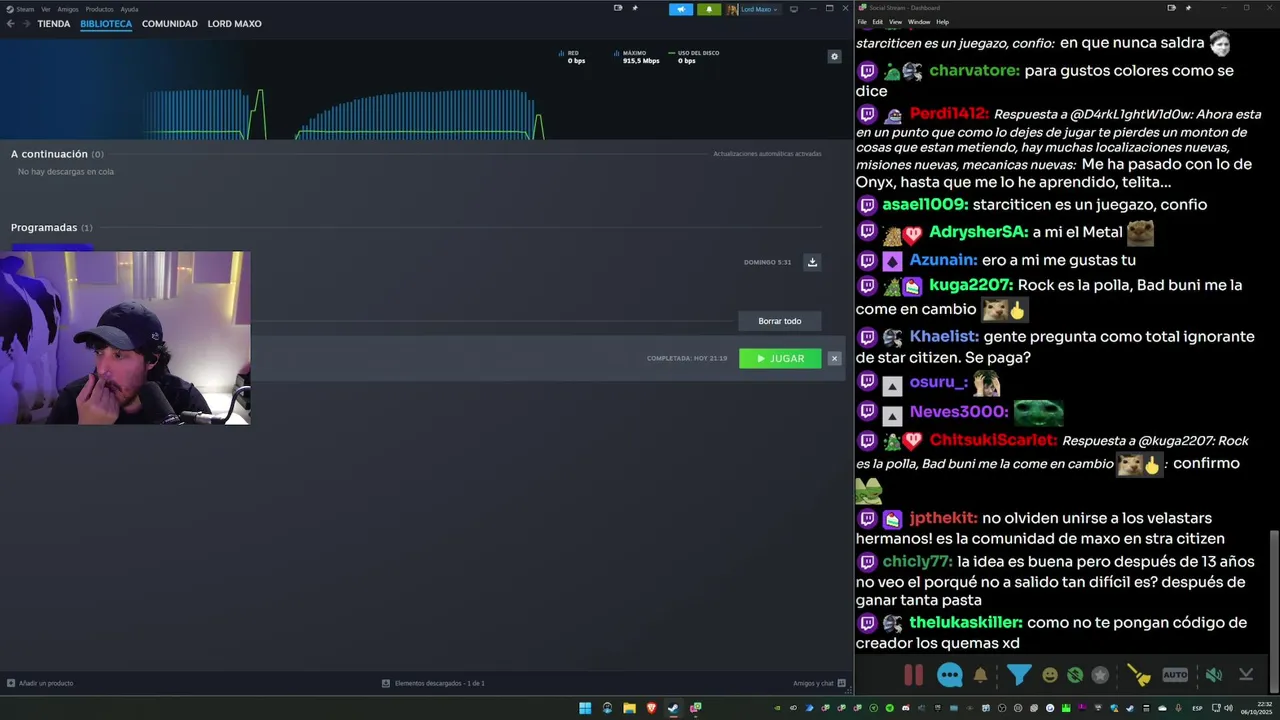
Task: Click the green JUGAR button
Action: click(780, 358)
